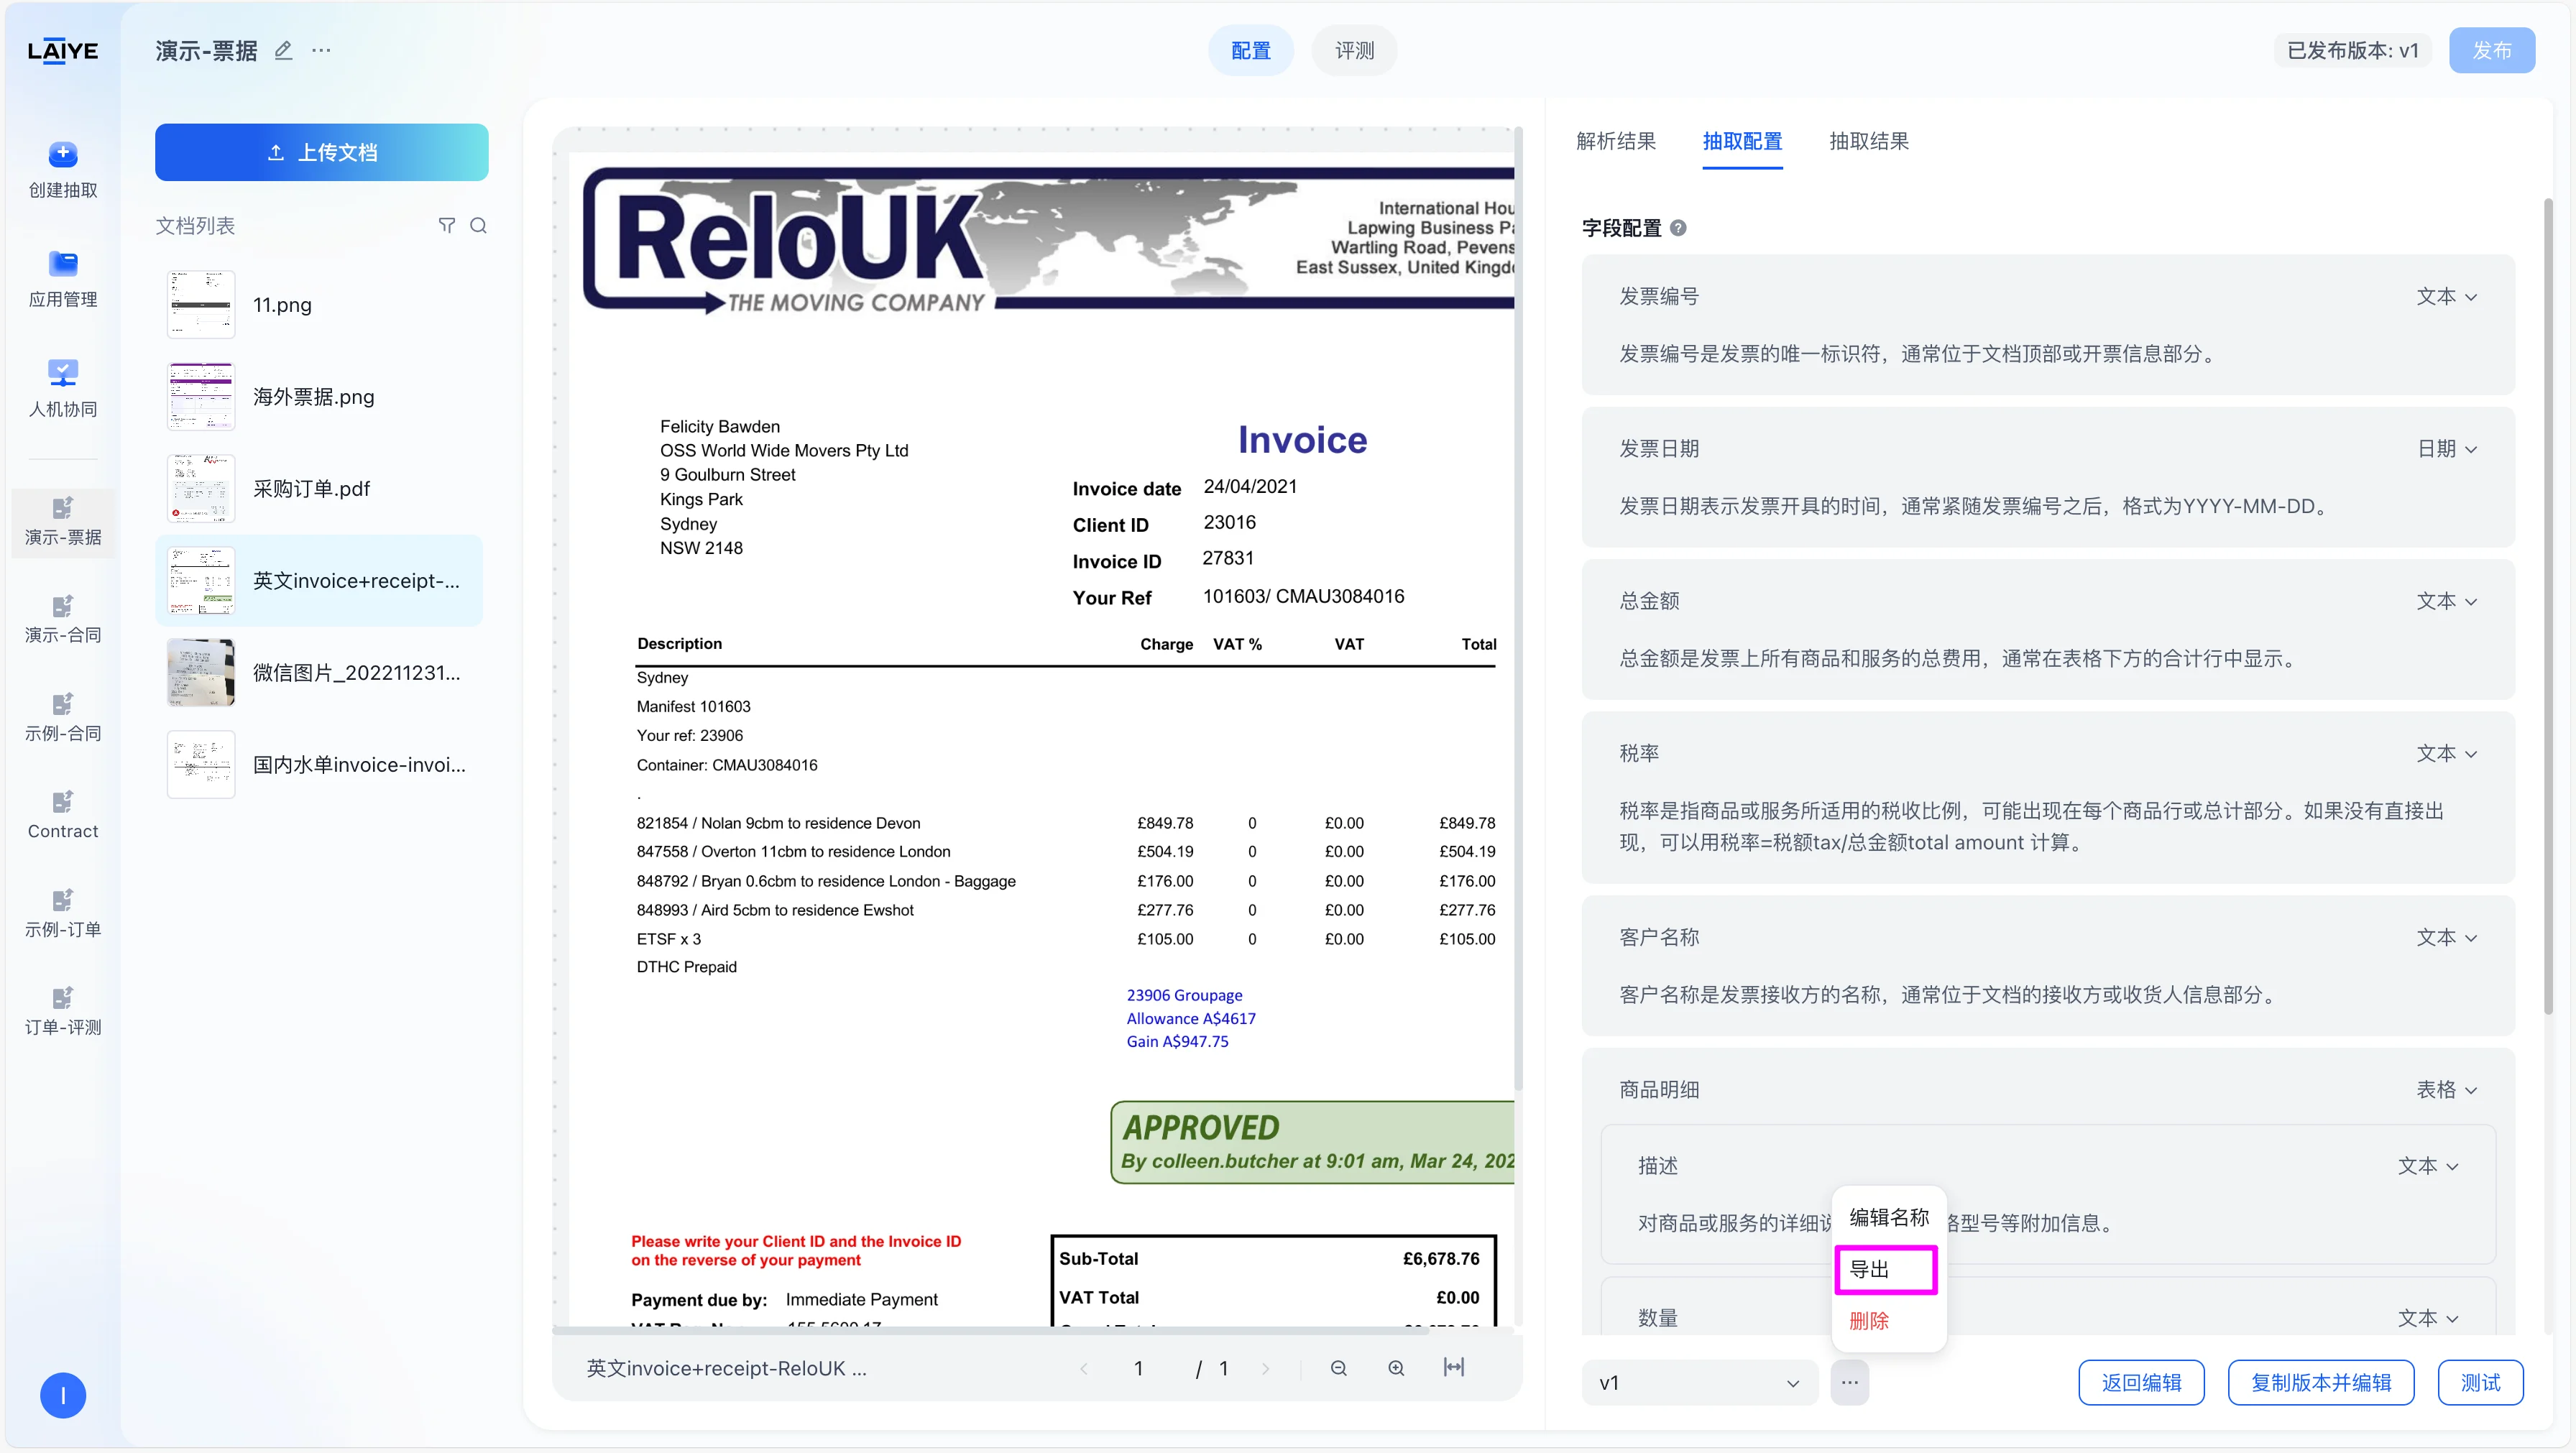Choose 删除 in the popup menu

click(x=1888, y=1321)
